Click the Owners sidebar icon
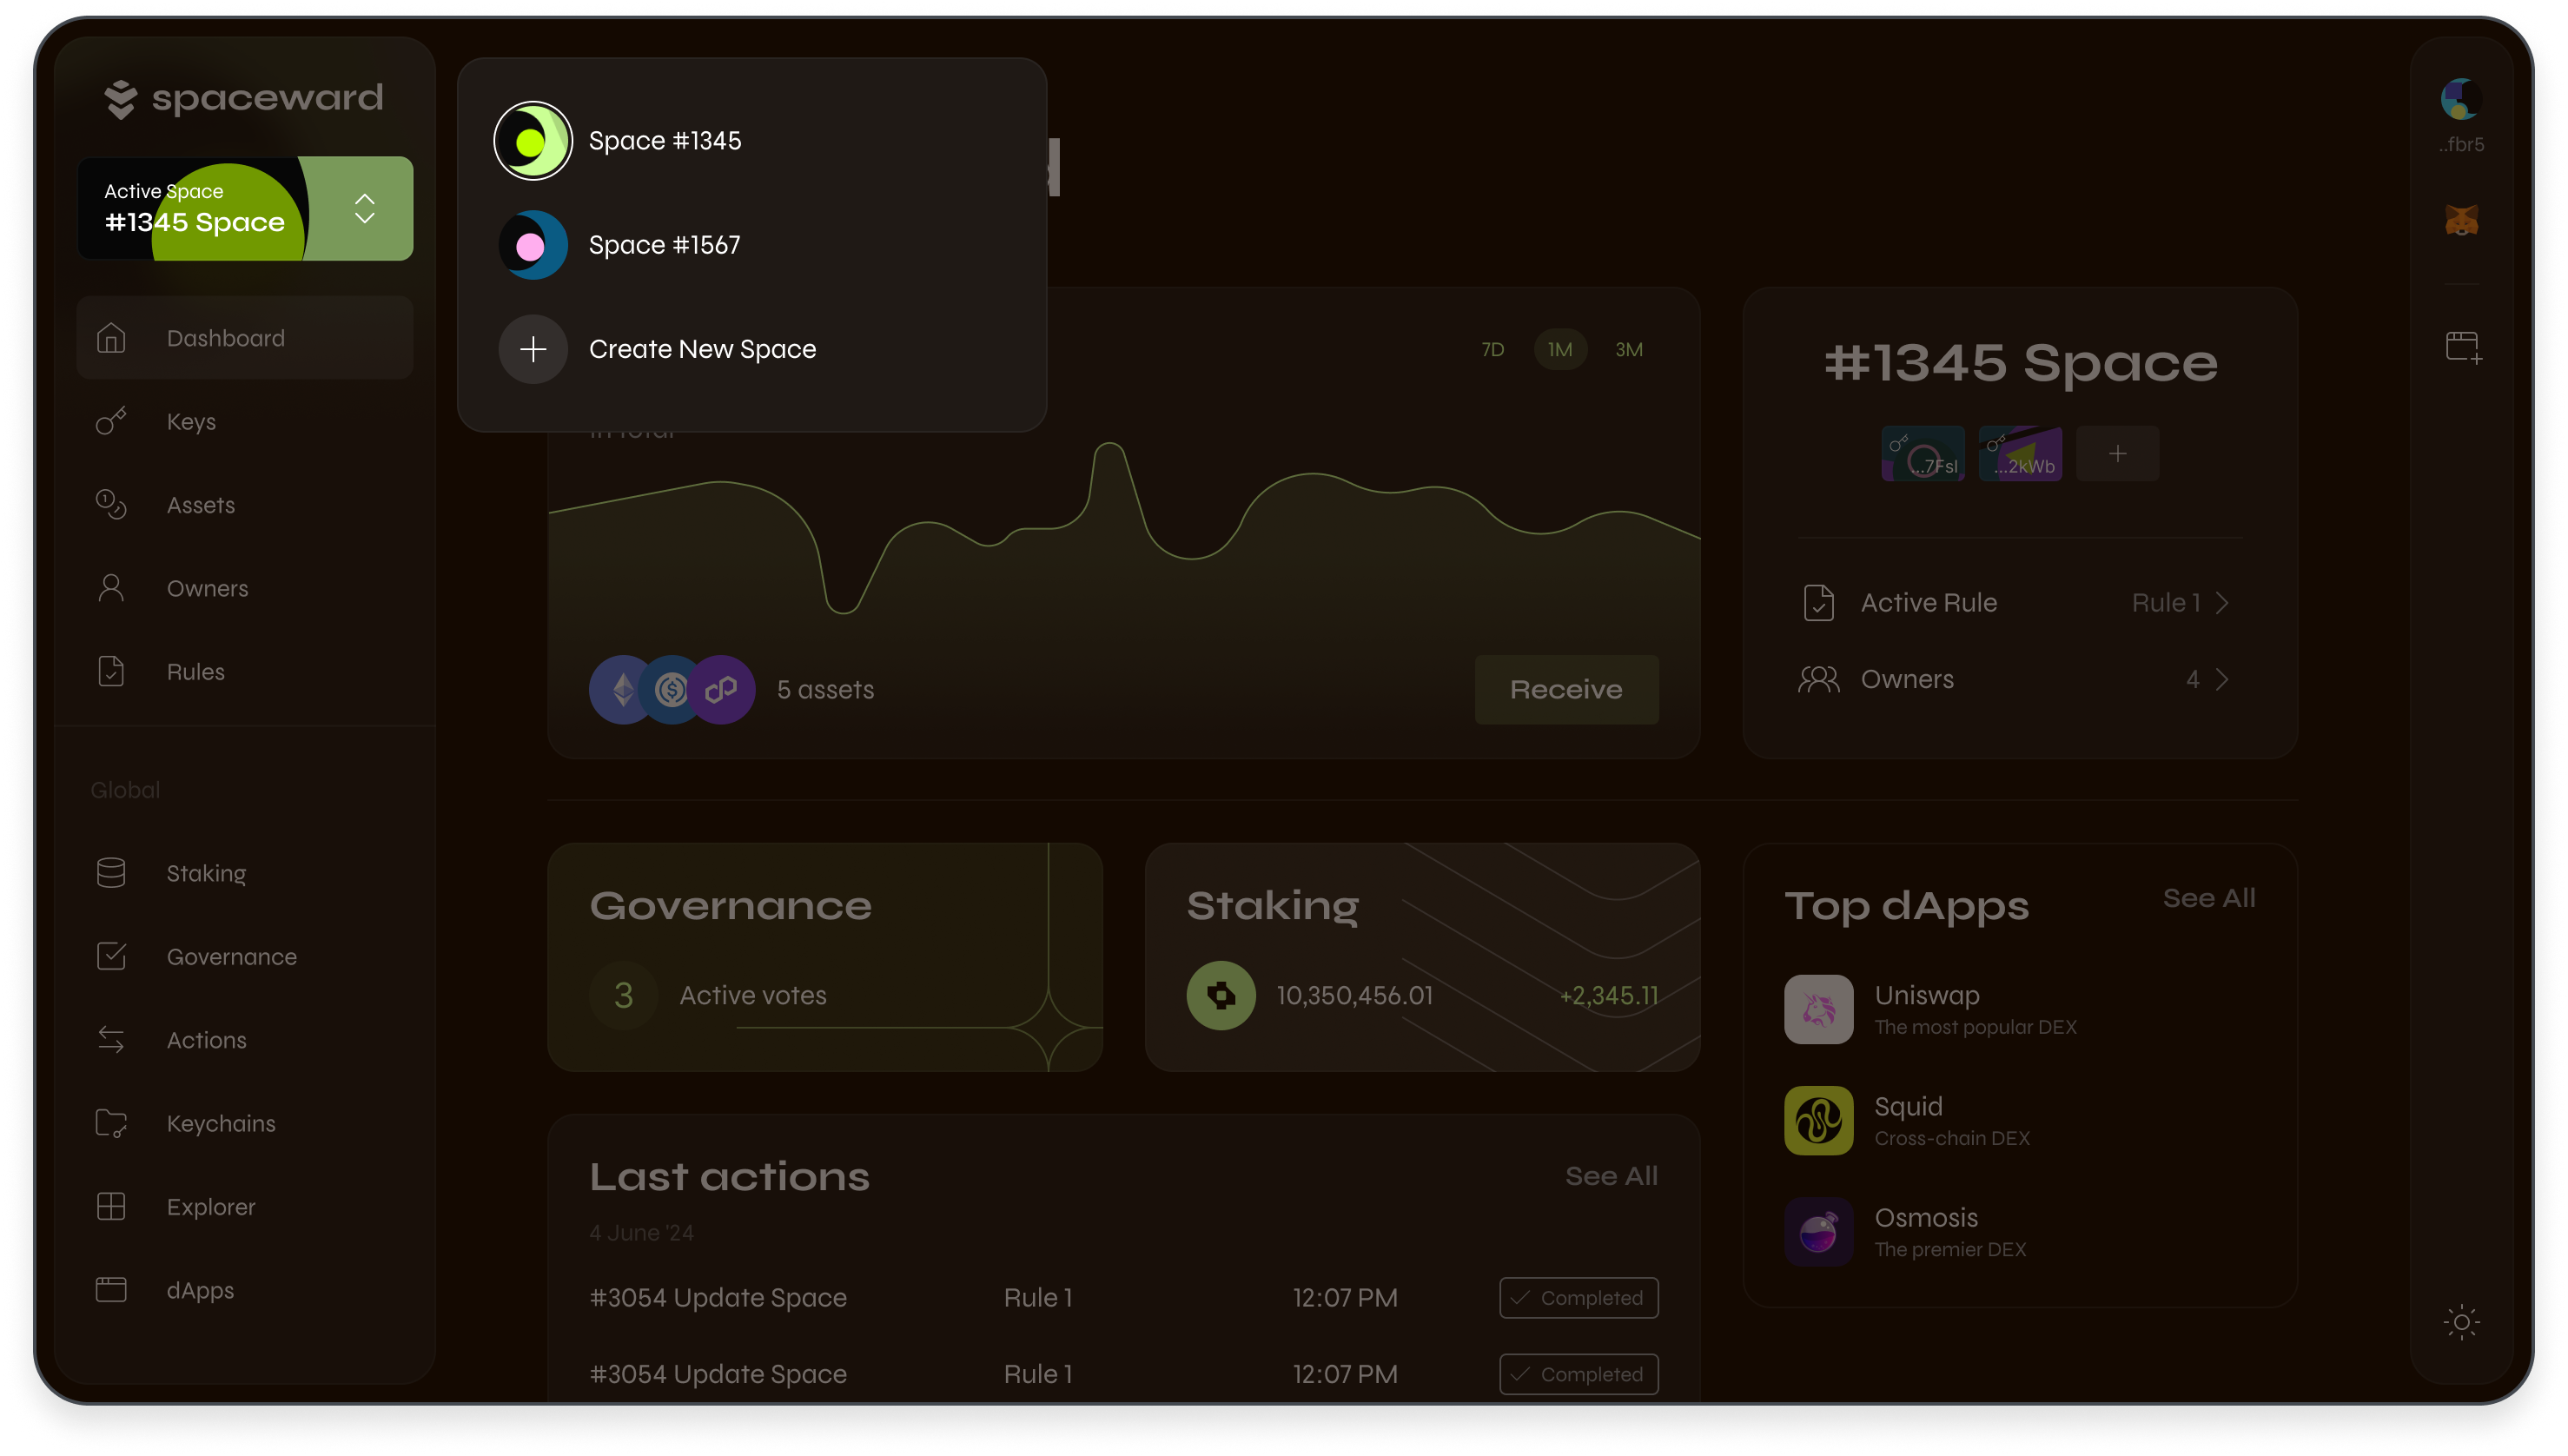 [111, 587]
